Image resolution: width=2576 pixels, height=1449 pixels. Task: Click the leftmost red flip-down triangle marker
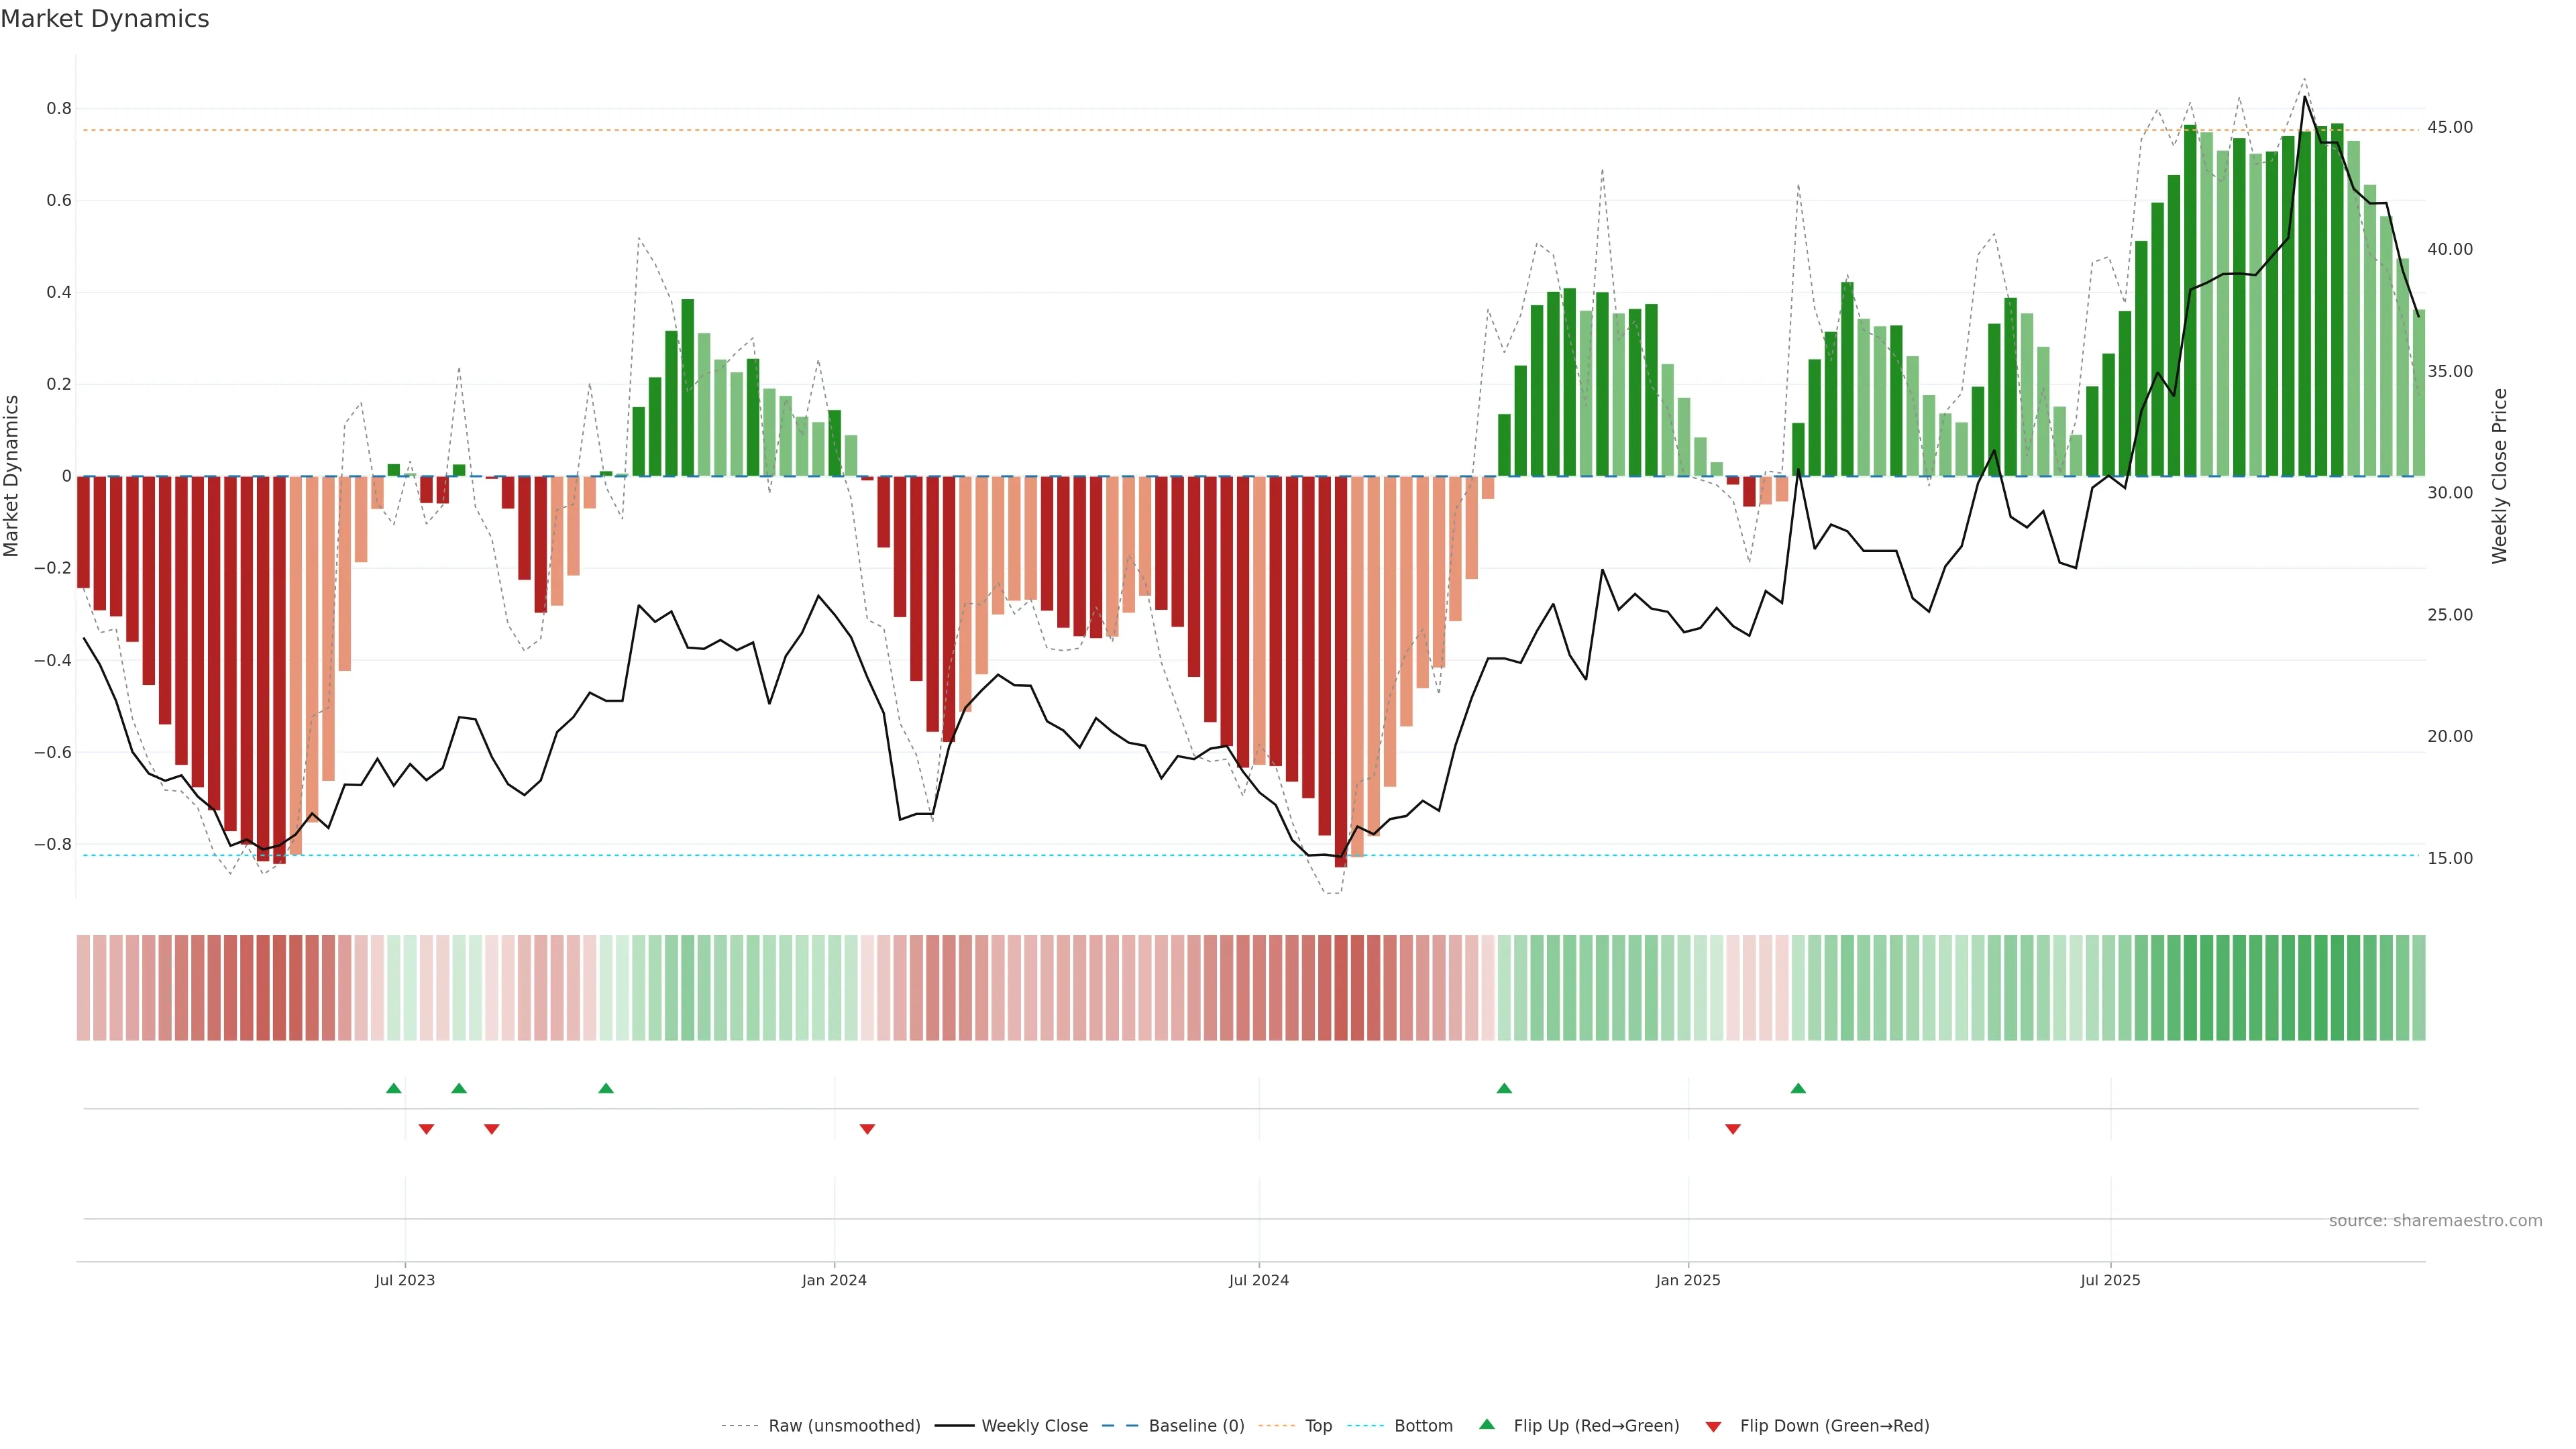(426, 1129)
